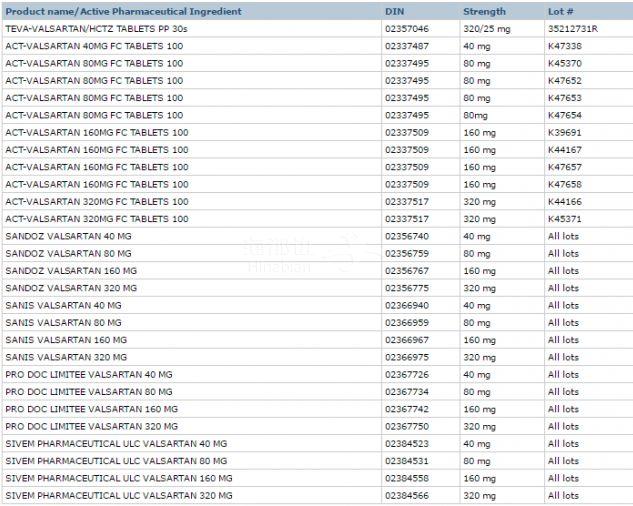633x506 pixels.
Task: Click DIN 02366967
Action: coord(407,340)
